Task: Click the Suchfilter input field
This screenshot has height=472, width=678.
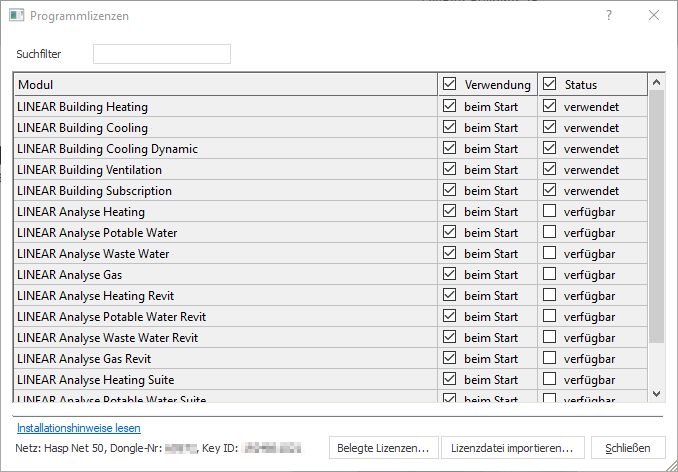Action: [x=162, y=54]
